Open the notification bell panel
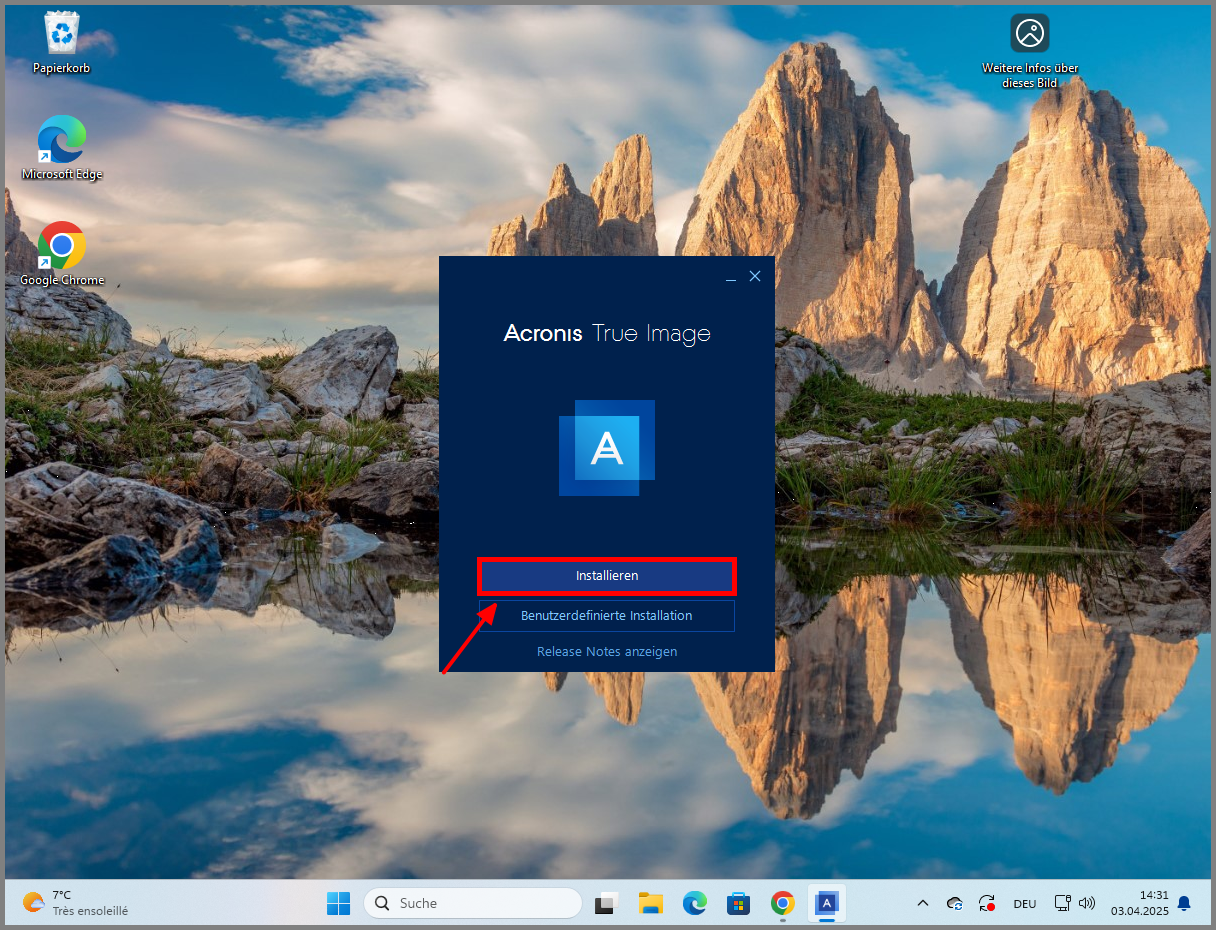Image resolution: width=1216 pixels, height=930 pixels. pyautogui.click(x=1185, y=903)
